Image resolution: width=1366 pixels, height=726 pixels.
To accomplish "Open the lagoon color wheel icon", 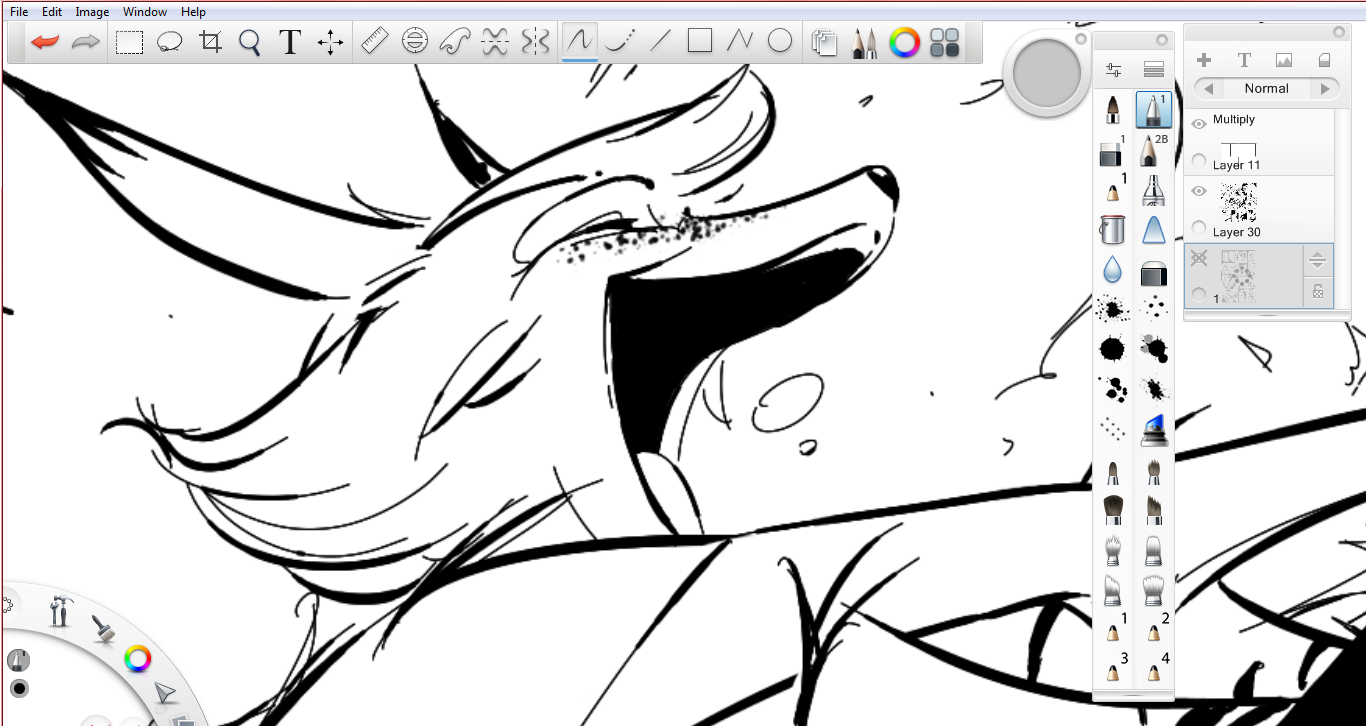I will (137, 659).
